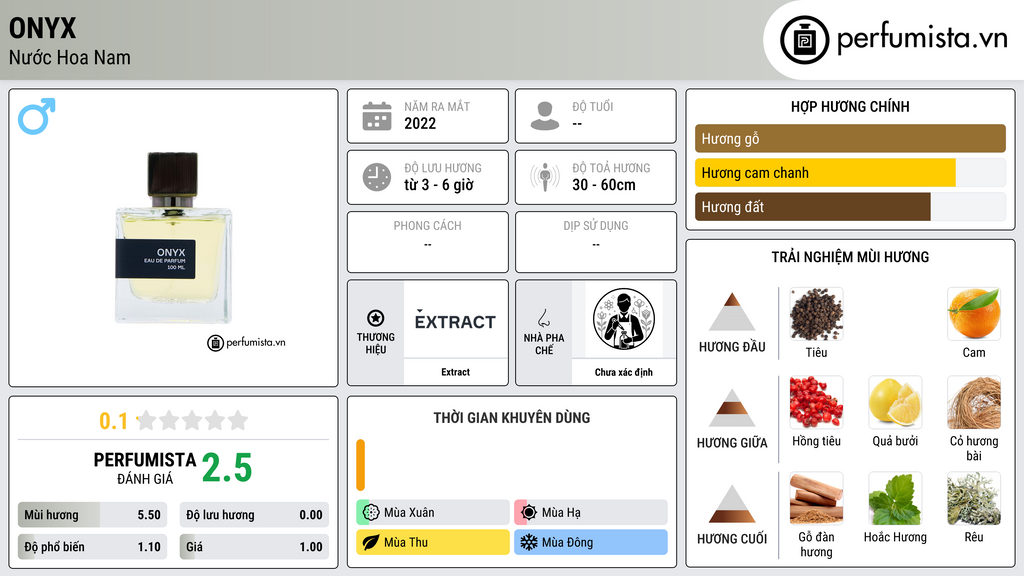Screen dimensions: 1024x576
Task: Click the leaf icon in Mùa Thu
Action: (x=371, y=542)
